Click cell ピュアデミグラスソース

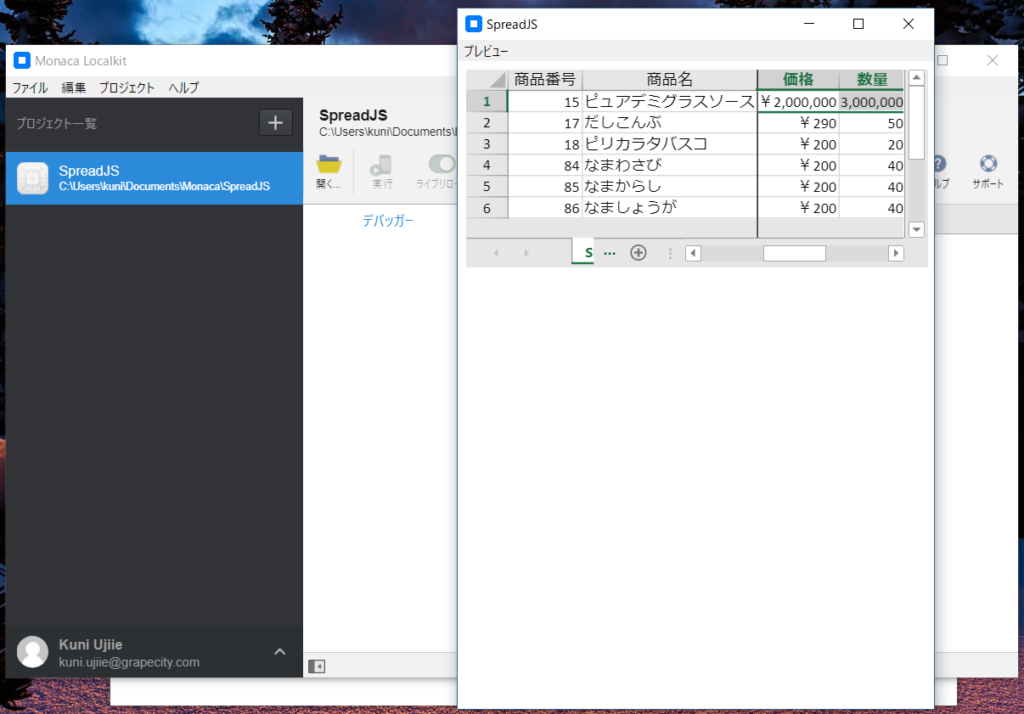[669, 101]
